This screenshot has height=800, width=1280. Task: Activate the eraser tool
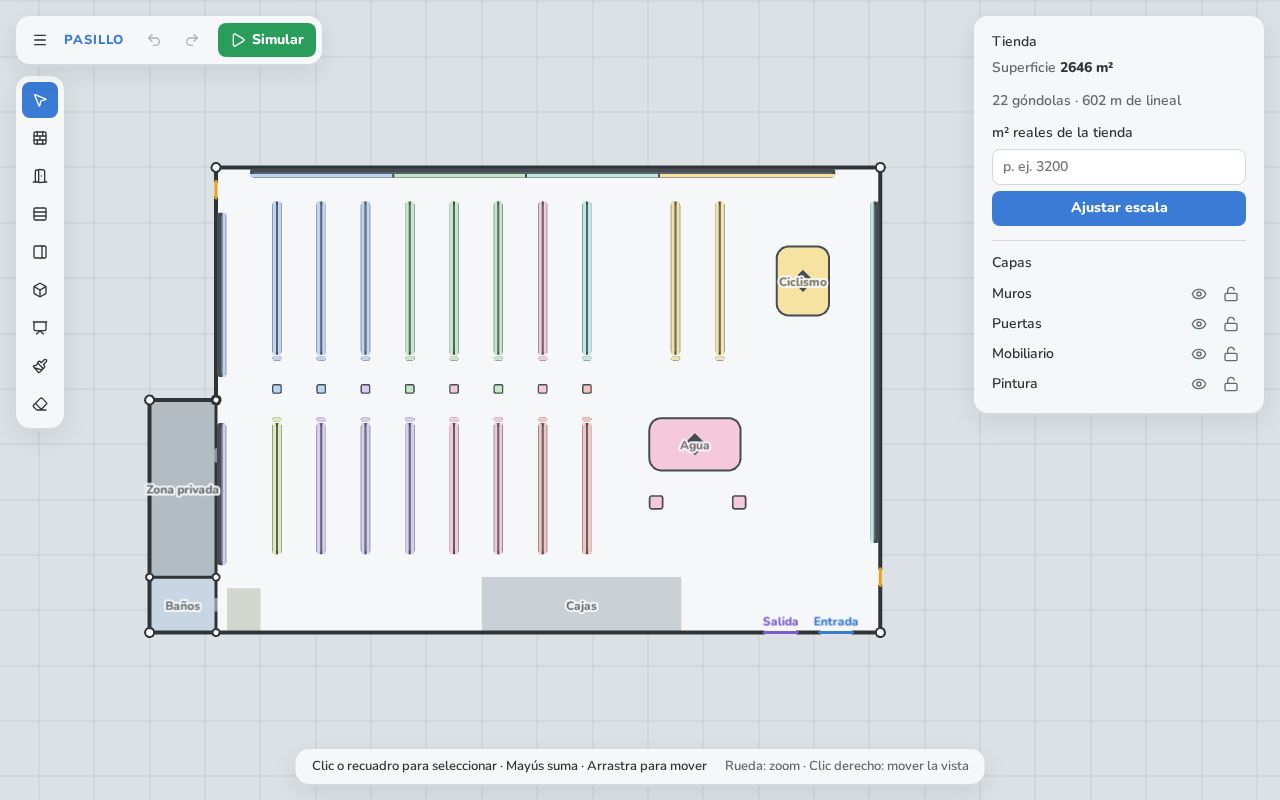[40, 404]
